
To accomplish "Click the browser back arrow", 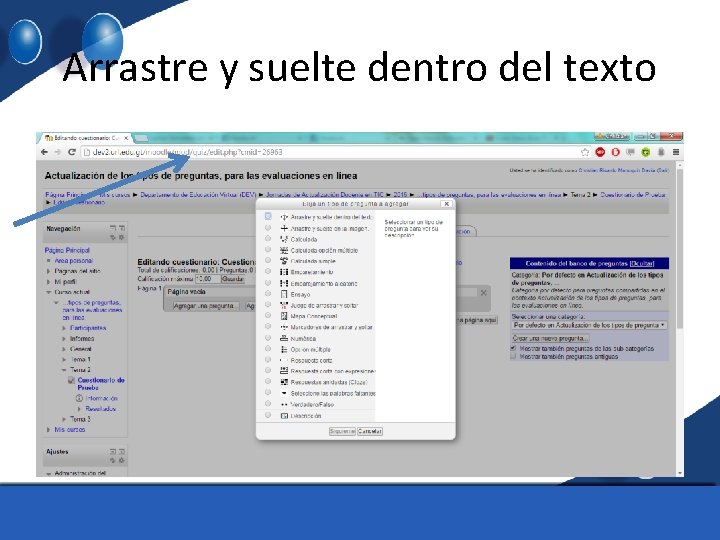I will [44, 152].
